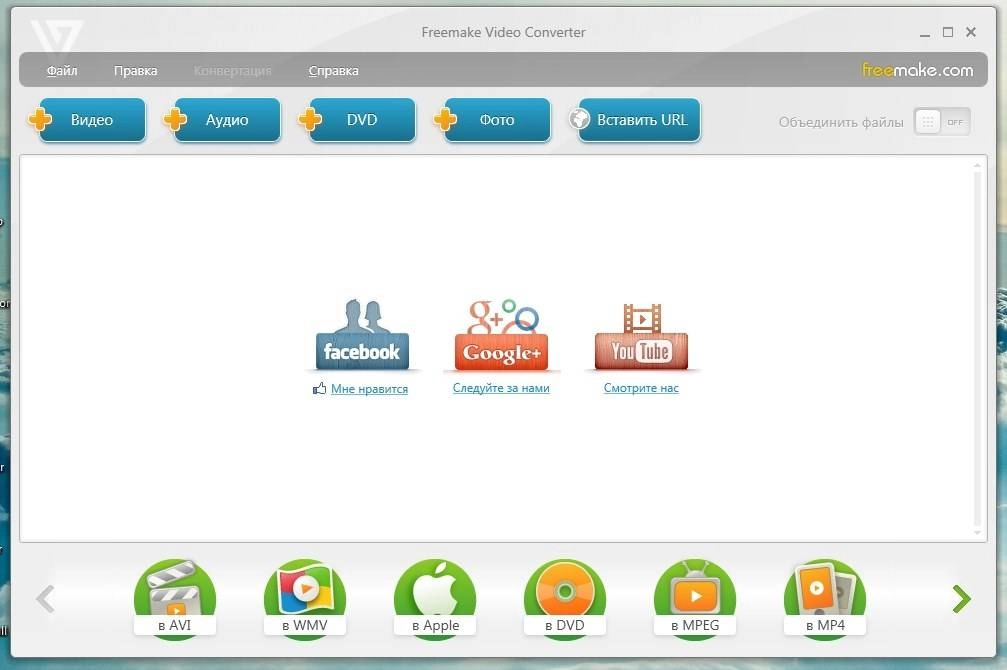This screenshot has height=670, width=1007.
Task: Open the Конвертация menu
Action: coord(232,71)
